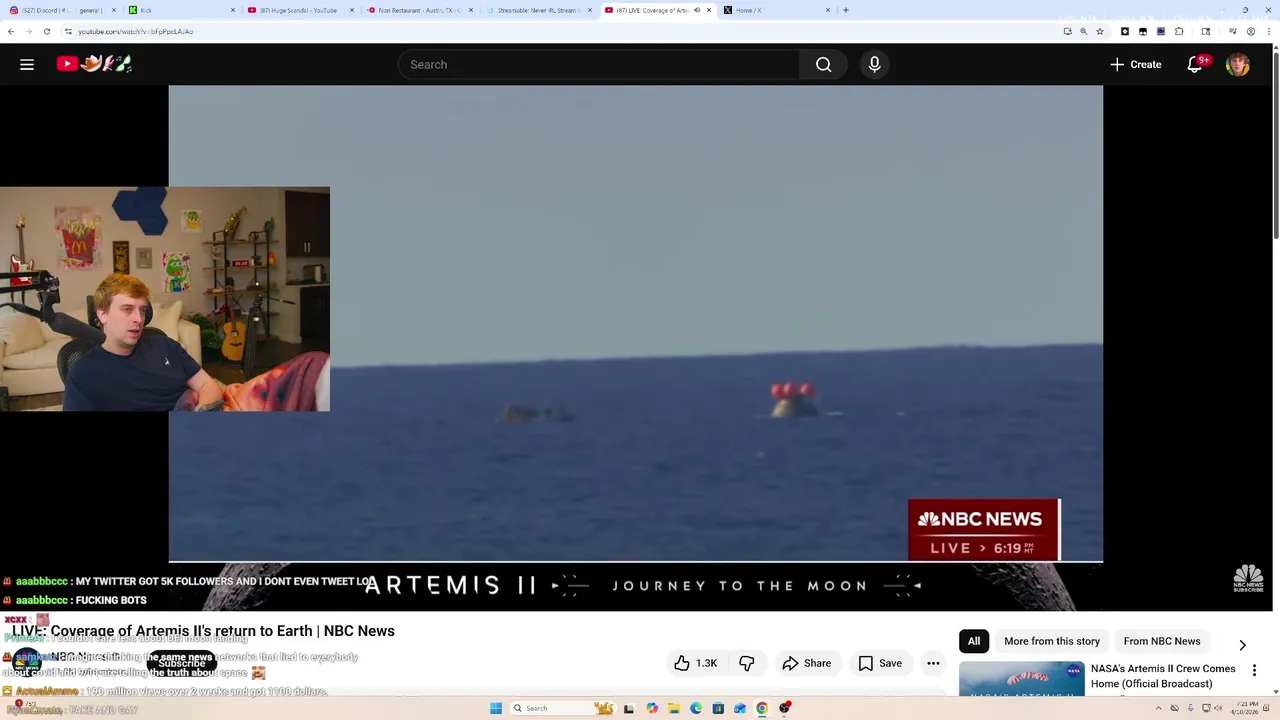Screen dimensions: 1280x720
Task: Open the browser zoom indicator
Action: pyautogui.click(x=1083, y=31)
